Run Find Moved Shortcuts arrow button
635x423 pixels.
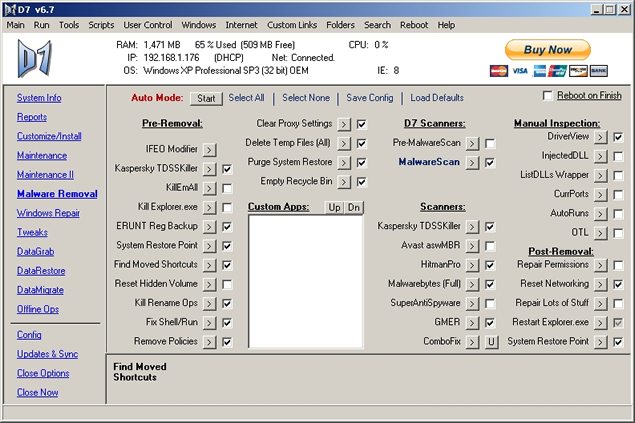209,265
